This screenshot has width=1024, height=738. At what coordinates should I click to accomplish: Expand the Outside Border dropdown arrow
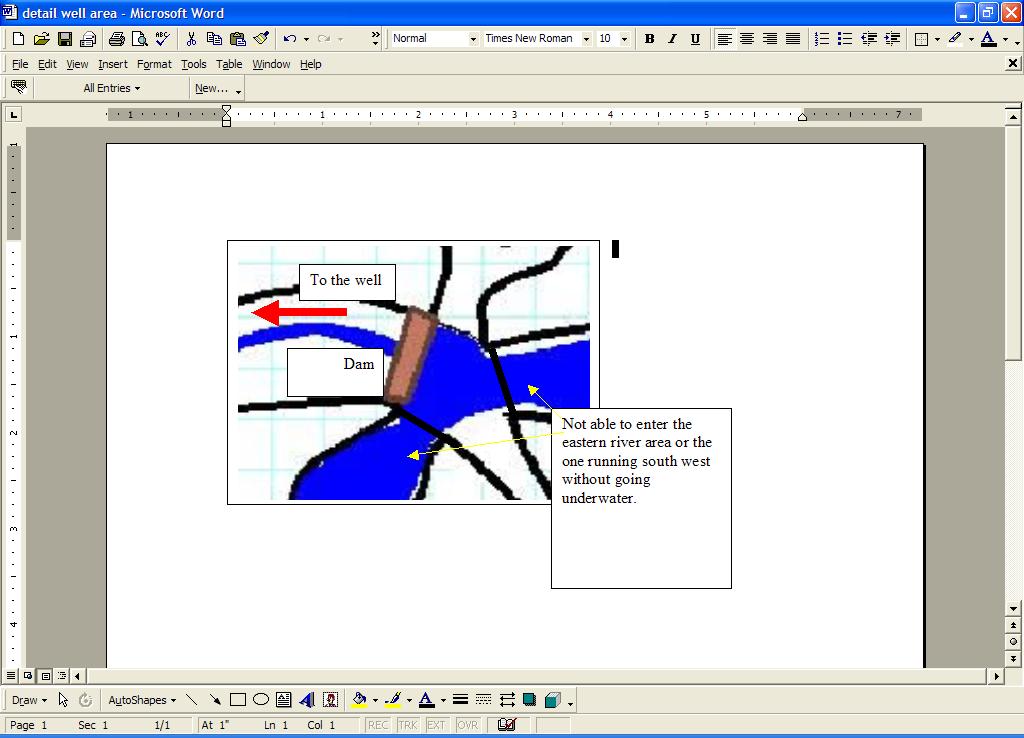coord(937,39)
